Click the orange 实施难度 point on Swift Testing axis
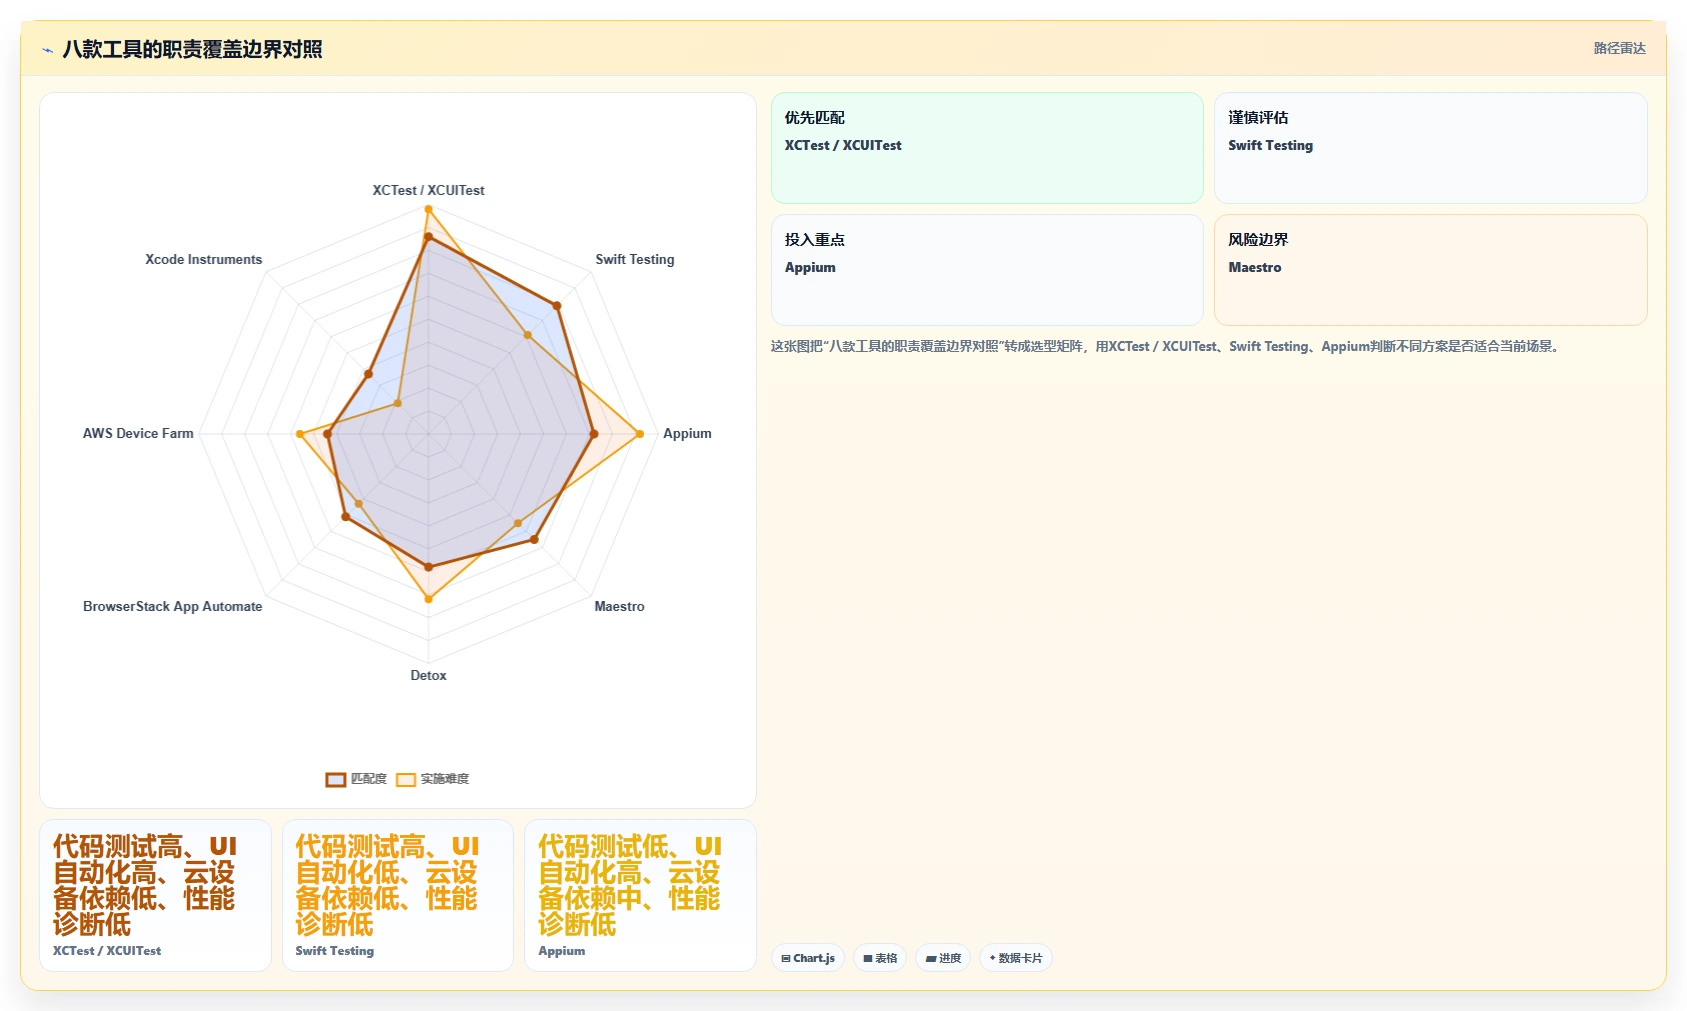The width and height of the screenshot is (1687, 1011). [527, 335]
